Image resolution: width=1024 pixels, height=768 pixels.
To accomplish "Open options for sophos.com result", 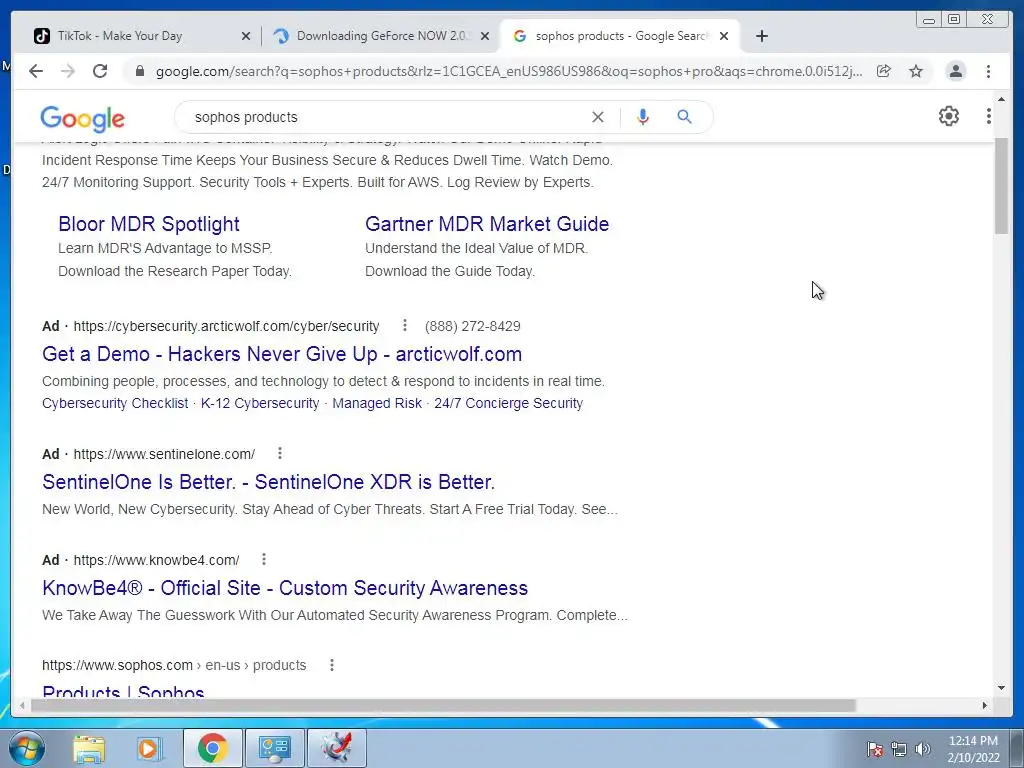I will 332,665.
